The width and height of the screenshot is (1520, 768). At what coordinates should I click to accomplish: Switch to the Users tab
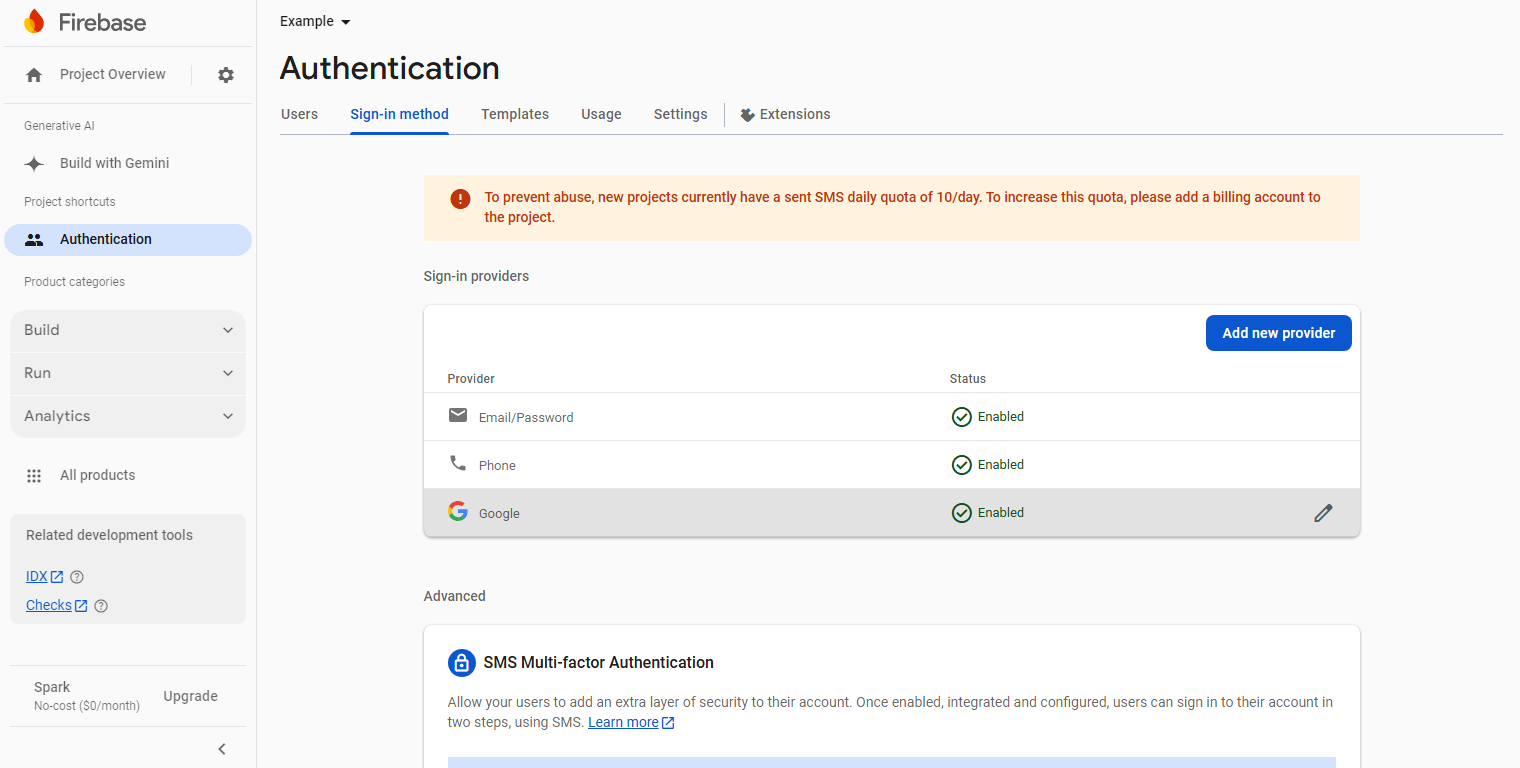299,115
